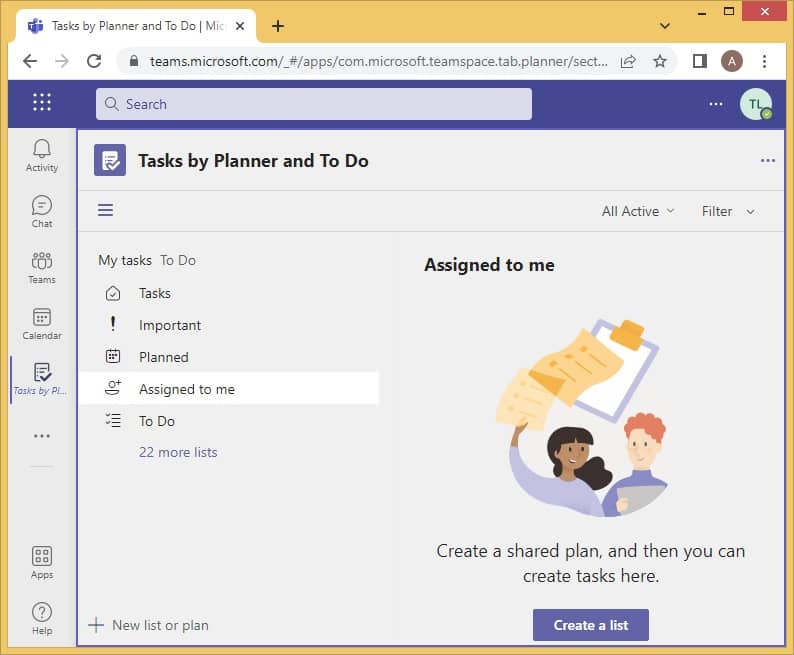Select the Tasks list
Viewport: 794px width, 655px height.
pos(228,294)
